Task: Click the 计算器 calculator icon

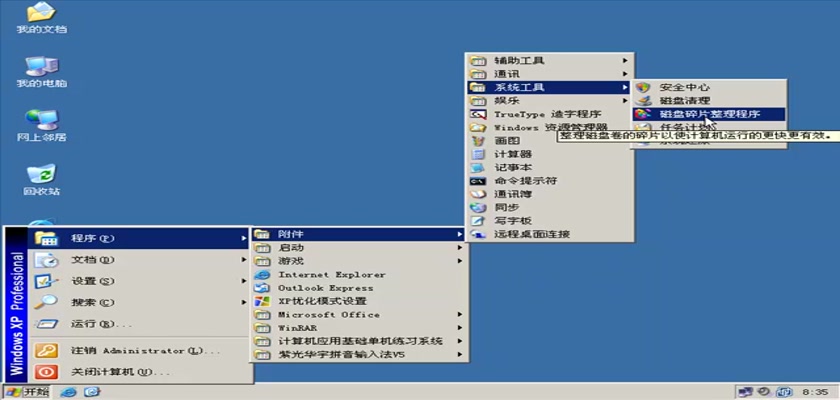Action: click(x=477, y=154)
